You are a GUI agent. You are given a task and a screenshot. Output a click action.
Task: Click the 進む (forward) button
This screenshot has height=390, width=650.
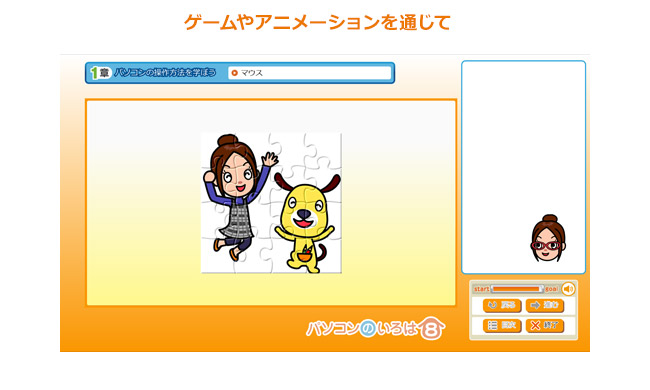[x=545, y=305]
